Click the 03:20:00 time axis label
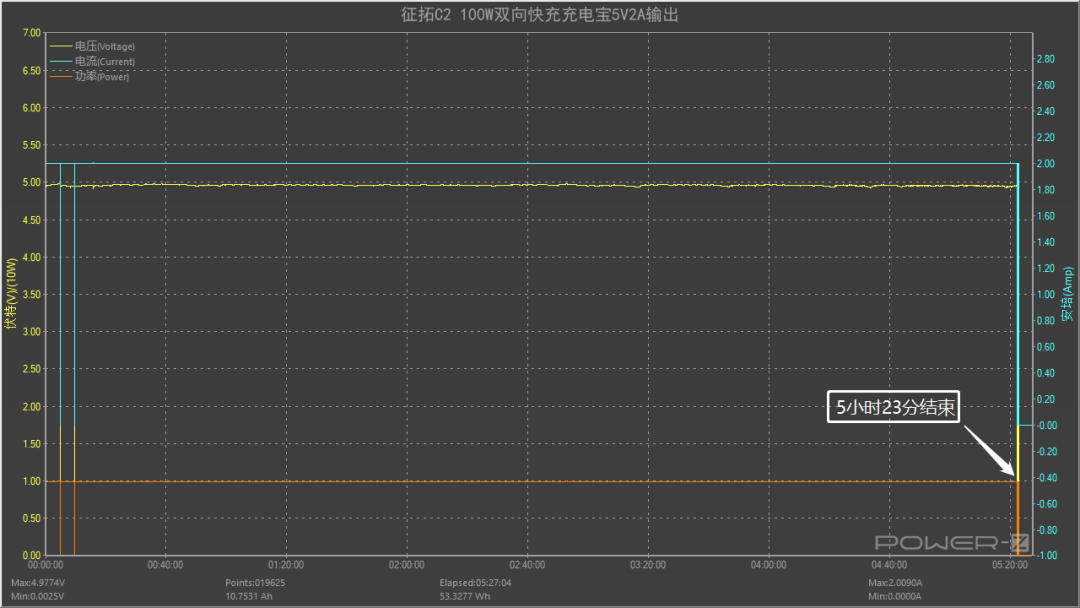 (x=648, y=565)
